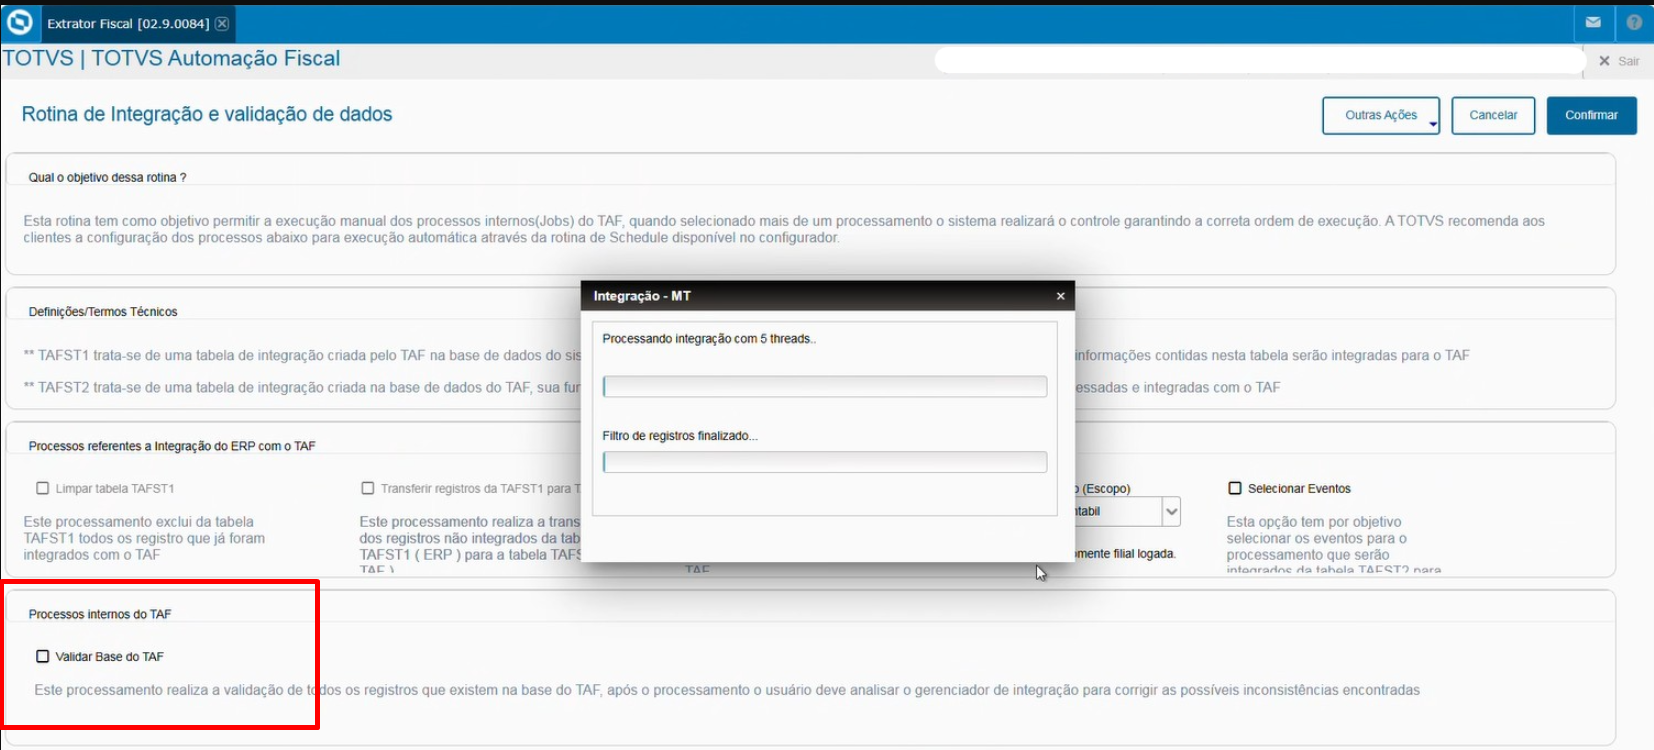Click the integration threads progress bar

[x=825, y=386]
